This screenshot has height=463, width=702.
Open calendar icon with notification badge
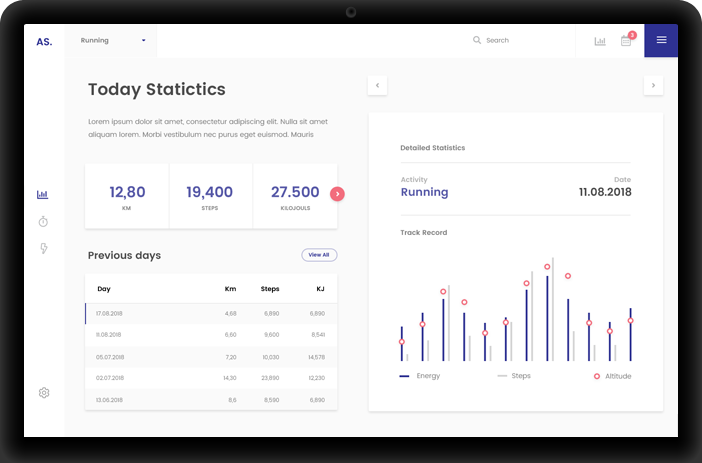626,41
